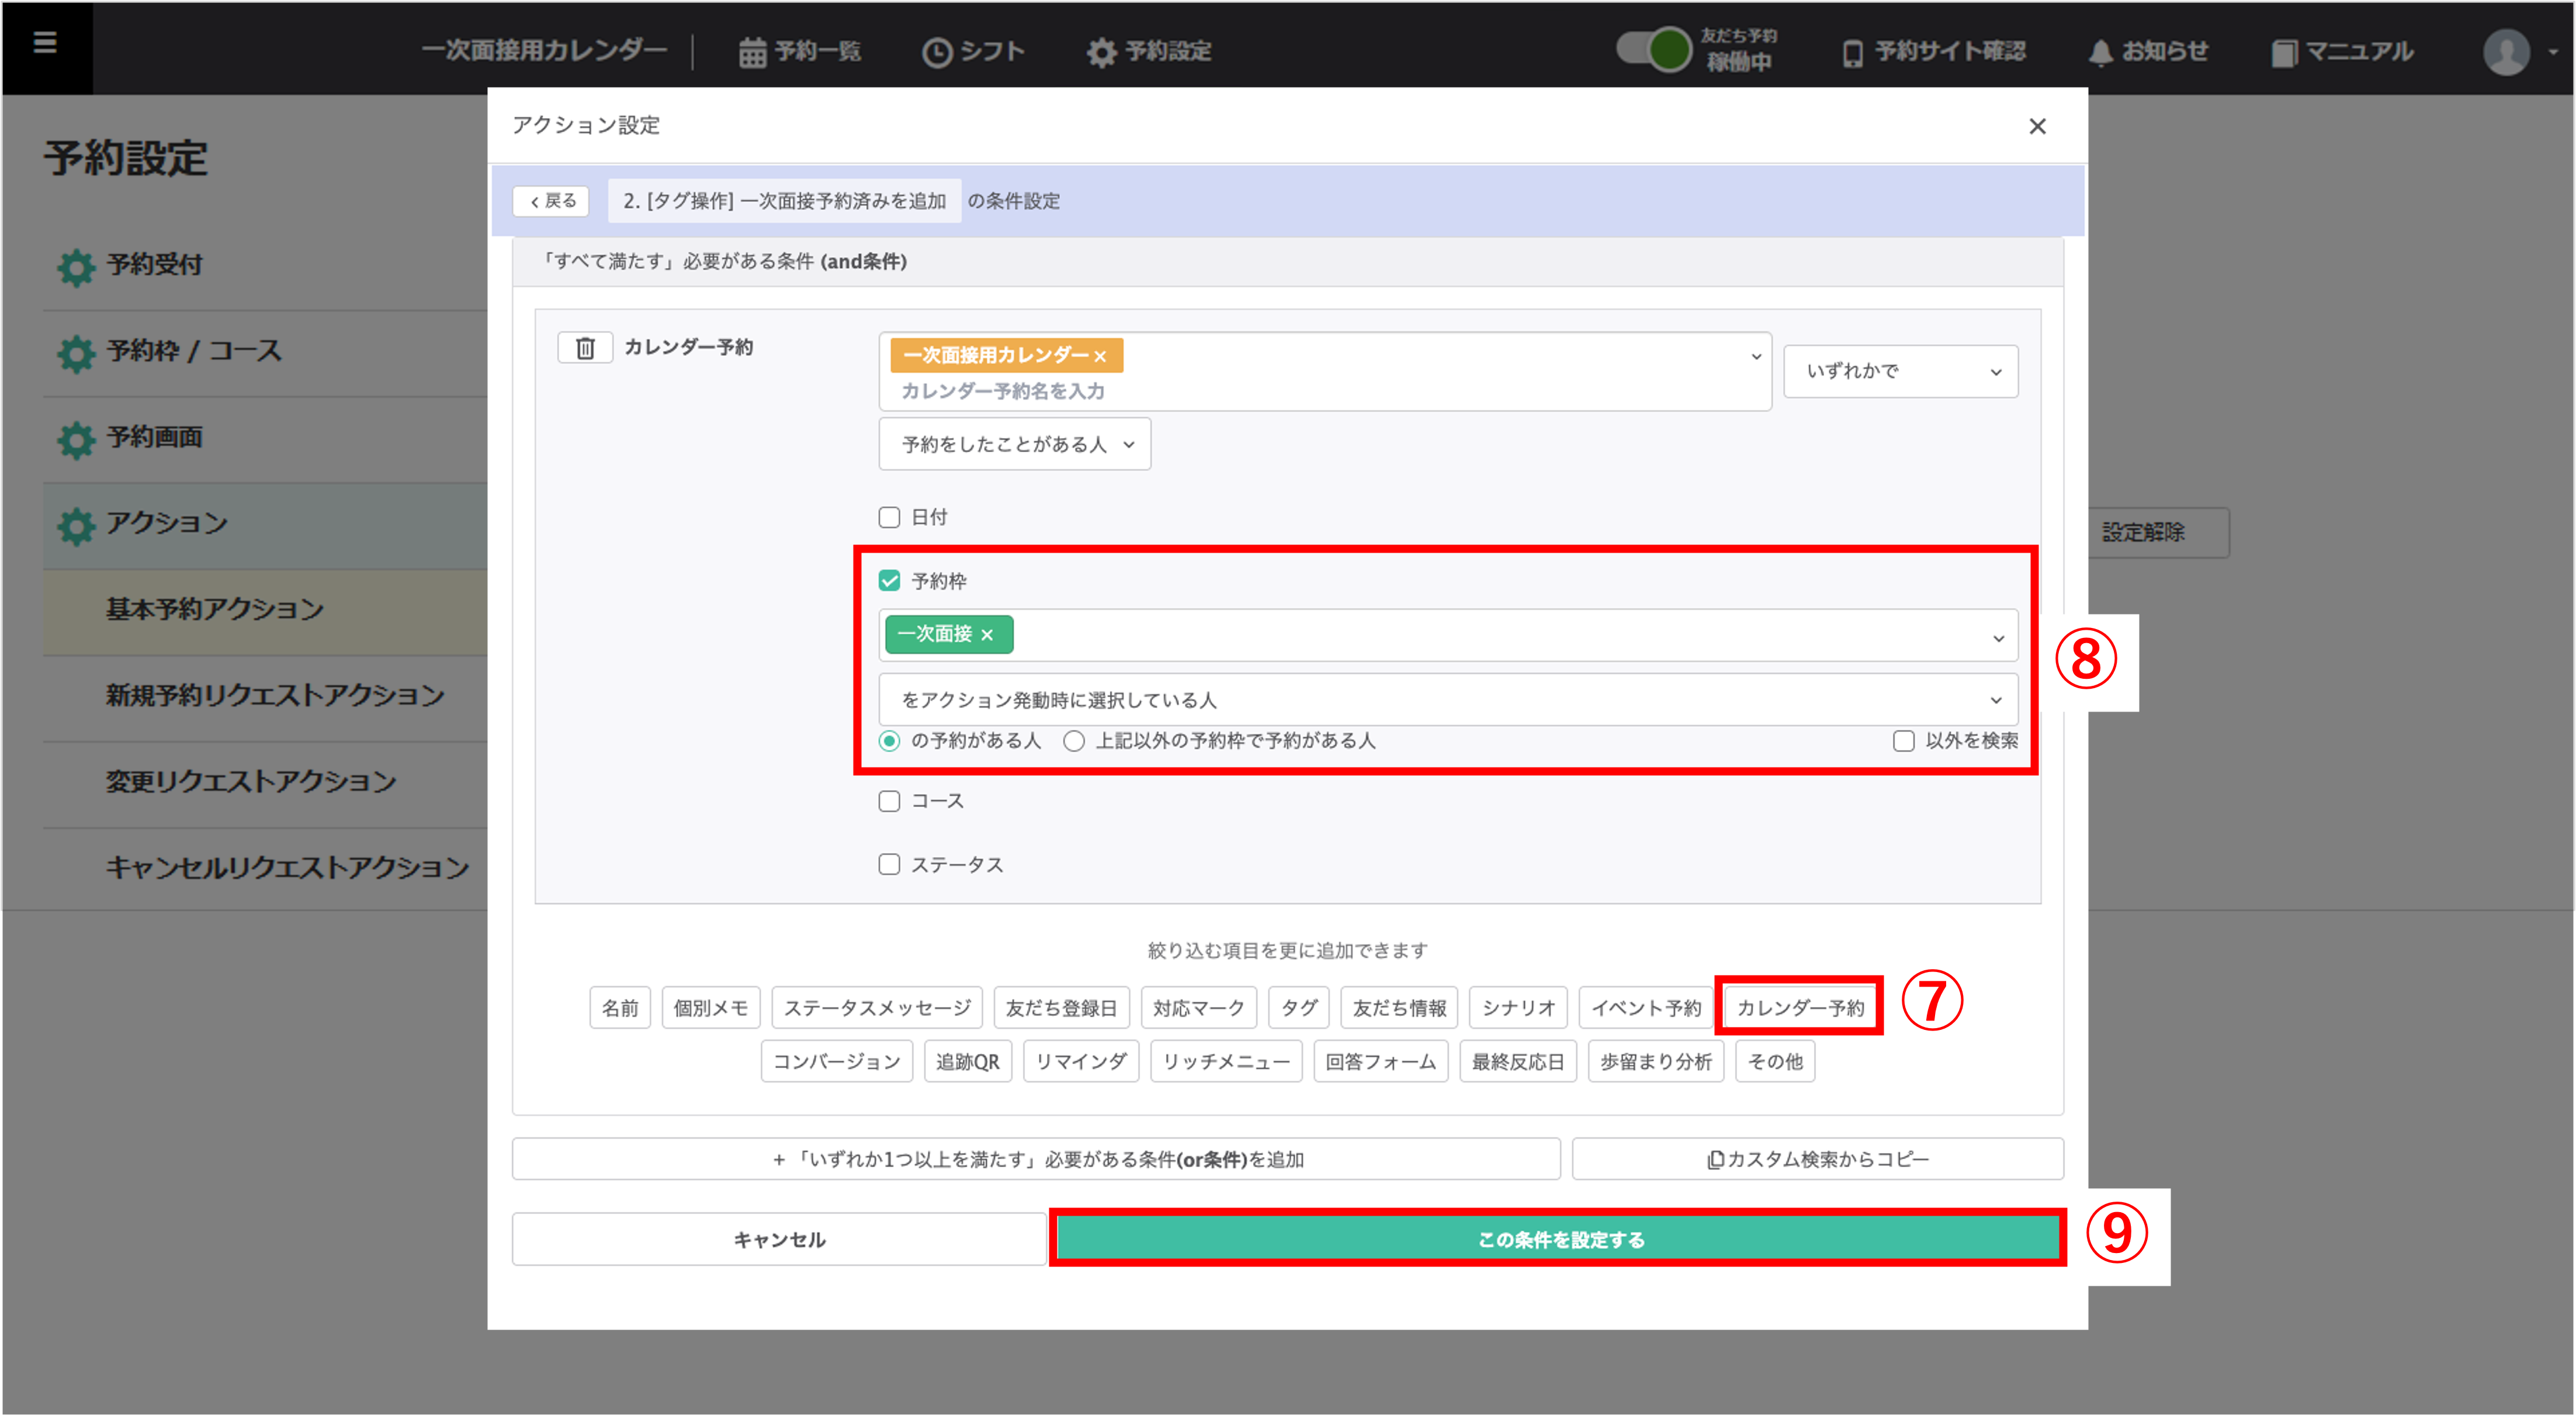This screenshot has height=1416, width=2576.
Task: Remove the 一次面接 tag with its x
Action: click(x=987, y=635)
